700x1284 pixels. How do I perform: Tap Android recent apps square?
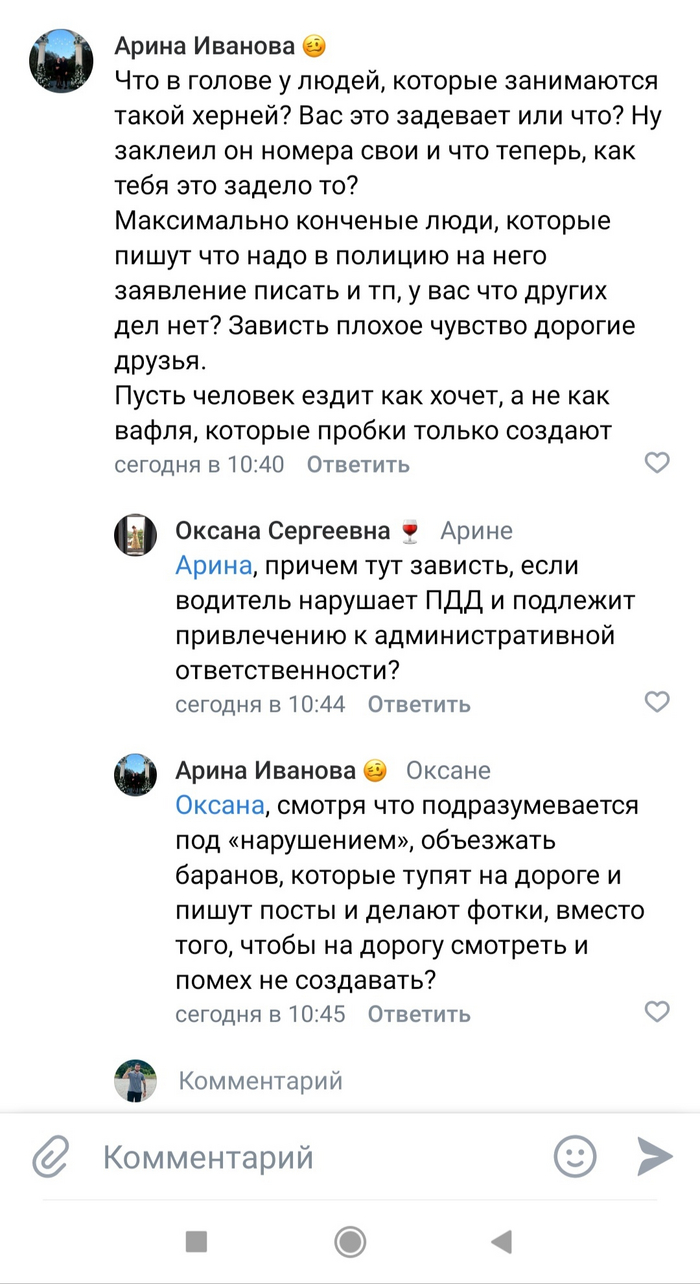click(x=196, y=1242)
